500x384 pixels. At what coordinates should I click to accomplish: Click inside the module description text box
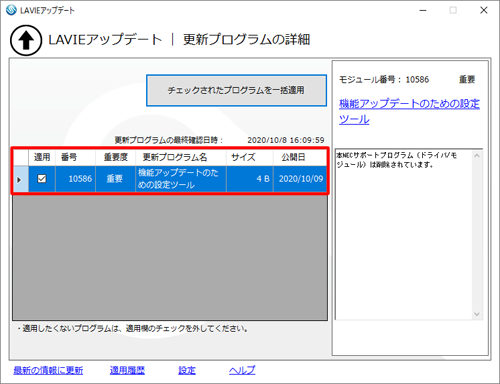coord(404,235)
